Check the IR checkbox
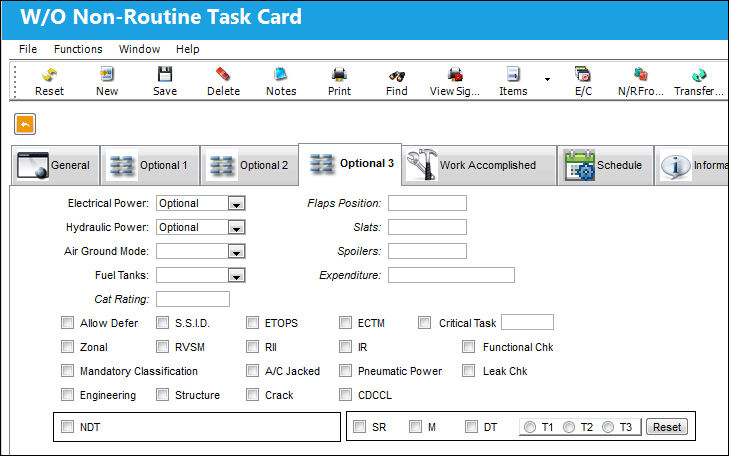This screenshot has width=729, height=456. pyautogui.click(x=345, y=347)
